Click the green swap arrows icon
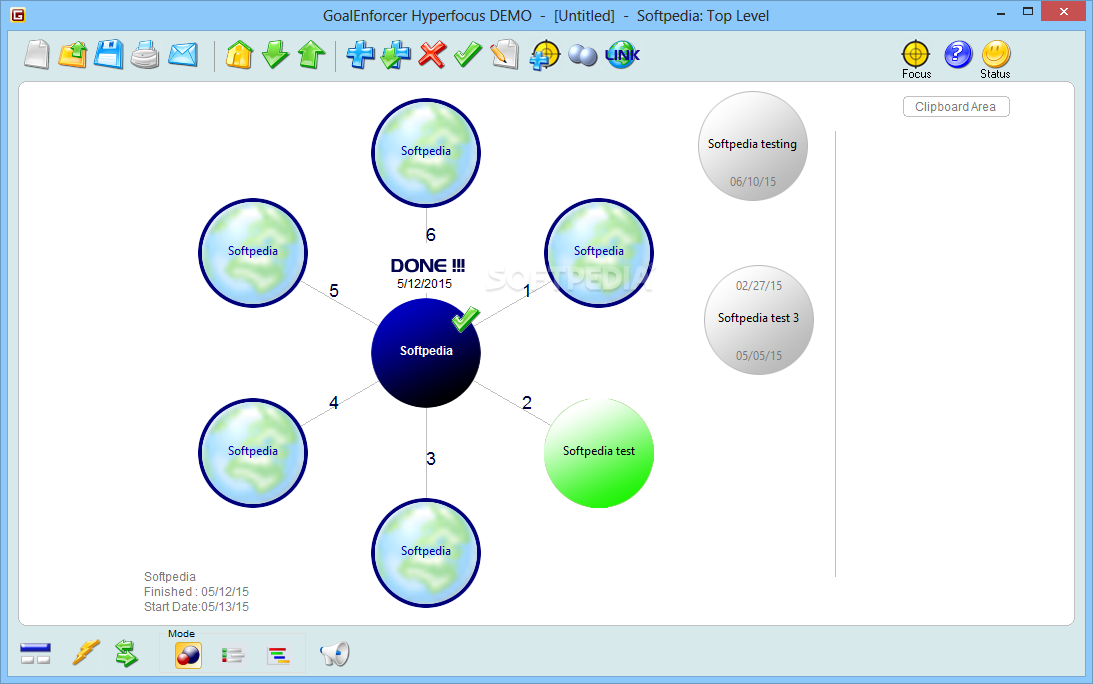The image size is (1093, 684). coord(126,653)
